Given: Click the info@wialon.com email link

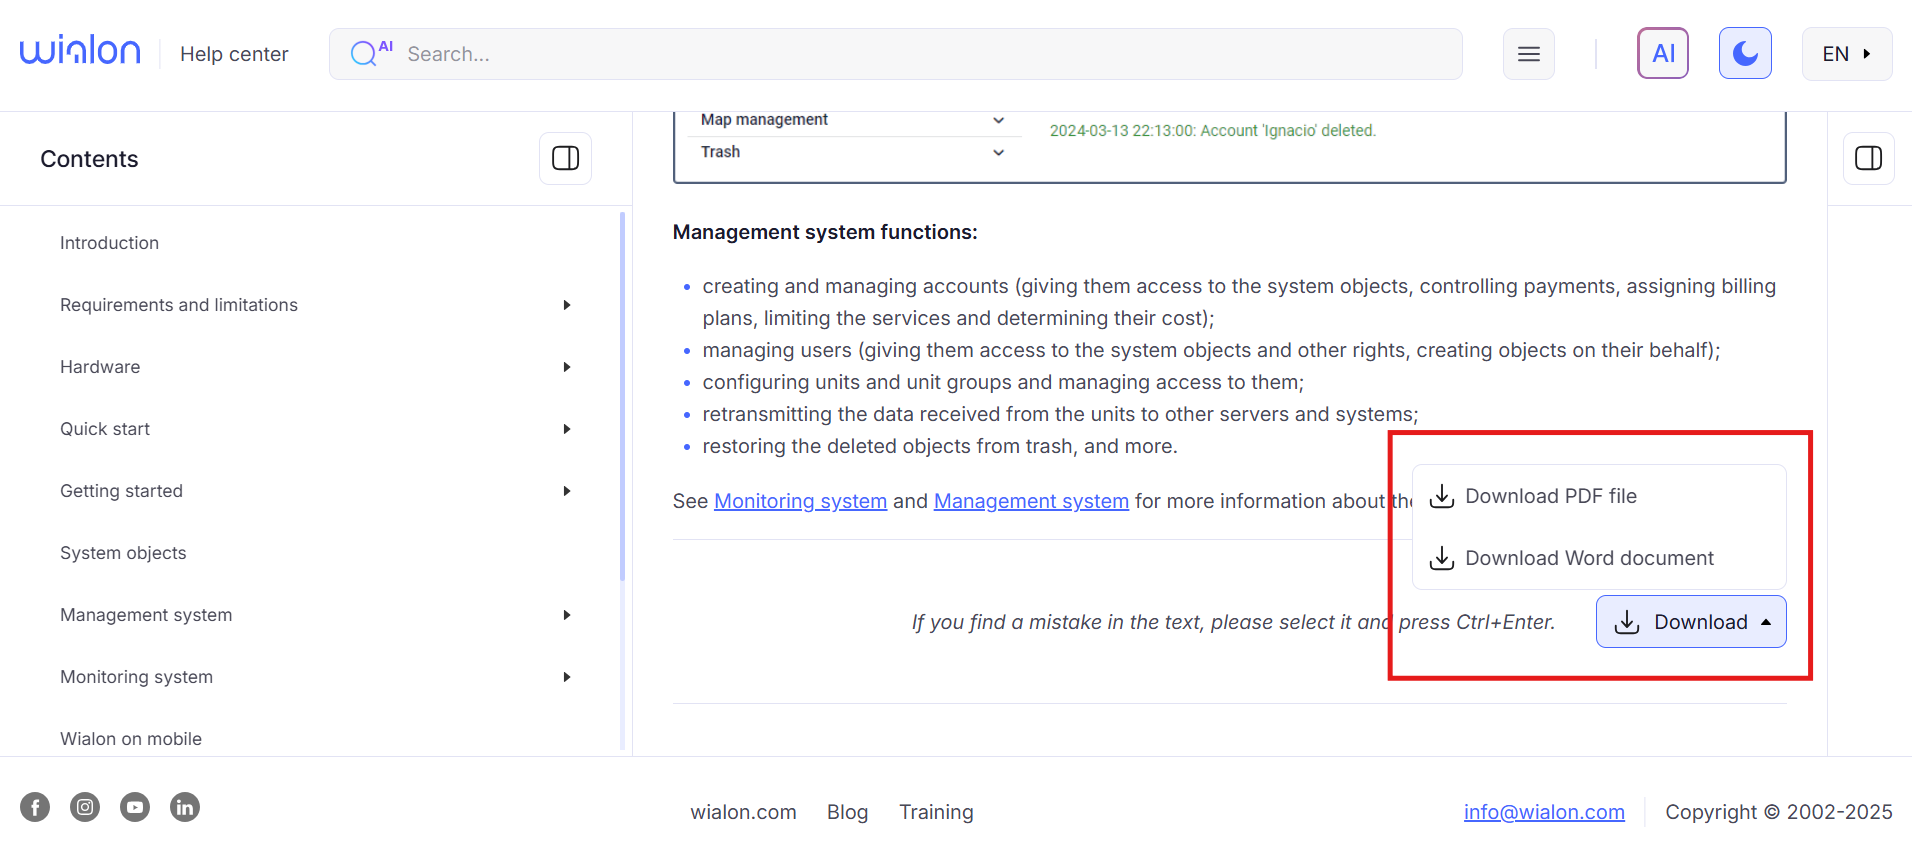Looking at the screenshot, I should coord(1543,812).
